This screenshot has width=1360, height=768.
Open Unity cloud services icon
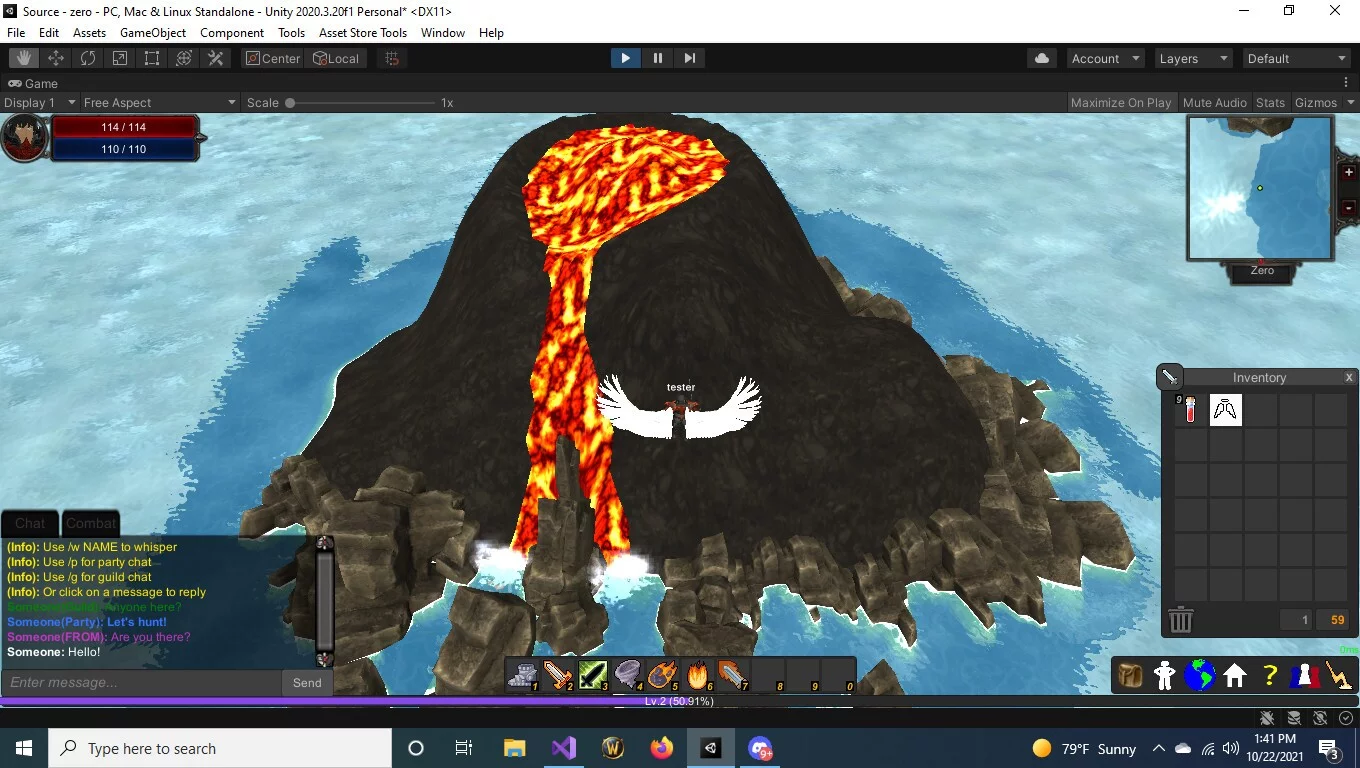click(1042, 58)
